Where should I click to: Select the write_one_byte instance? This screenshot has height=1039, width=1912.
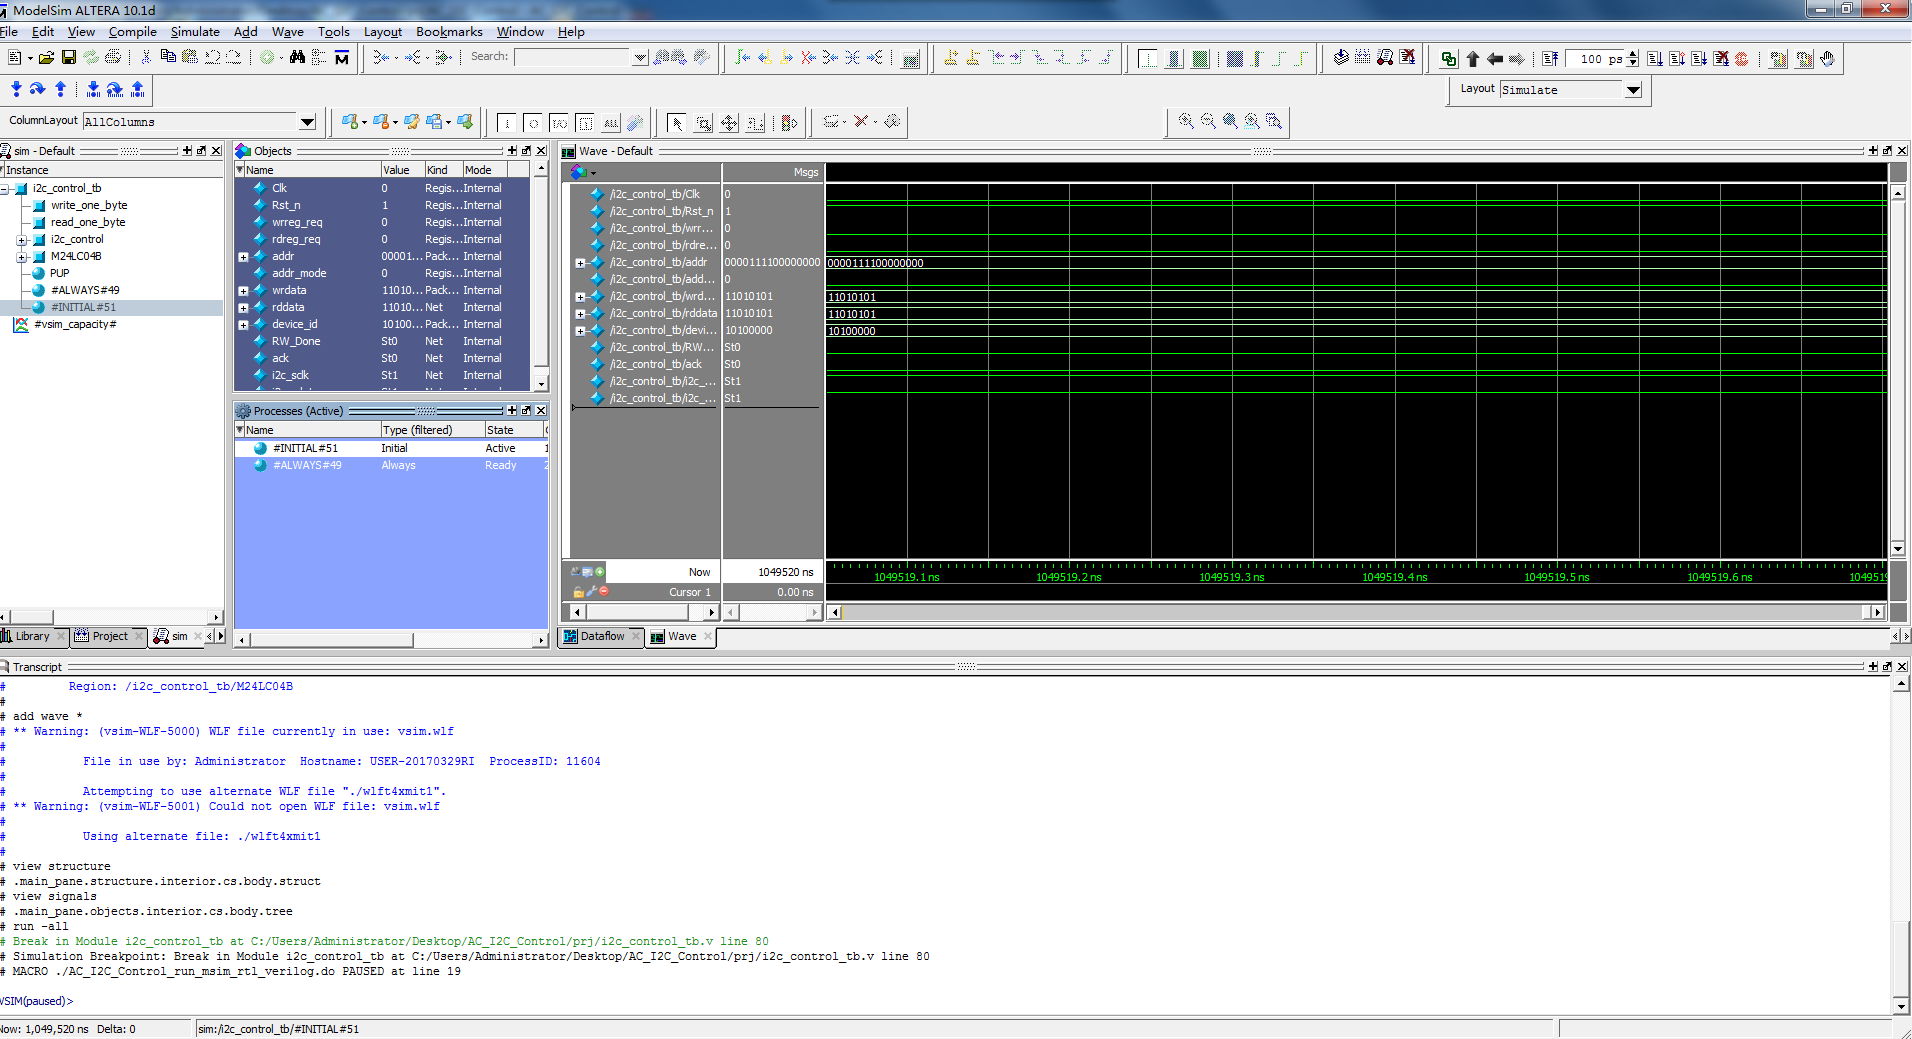coord(89,206)
